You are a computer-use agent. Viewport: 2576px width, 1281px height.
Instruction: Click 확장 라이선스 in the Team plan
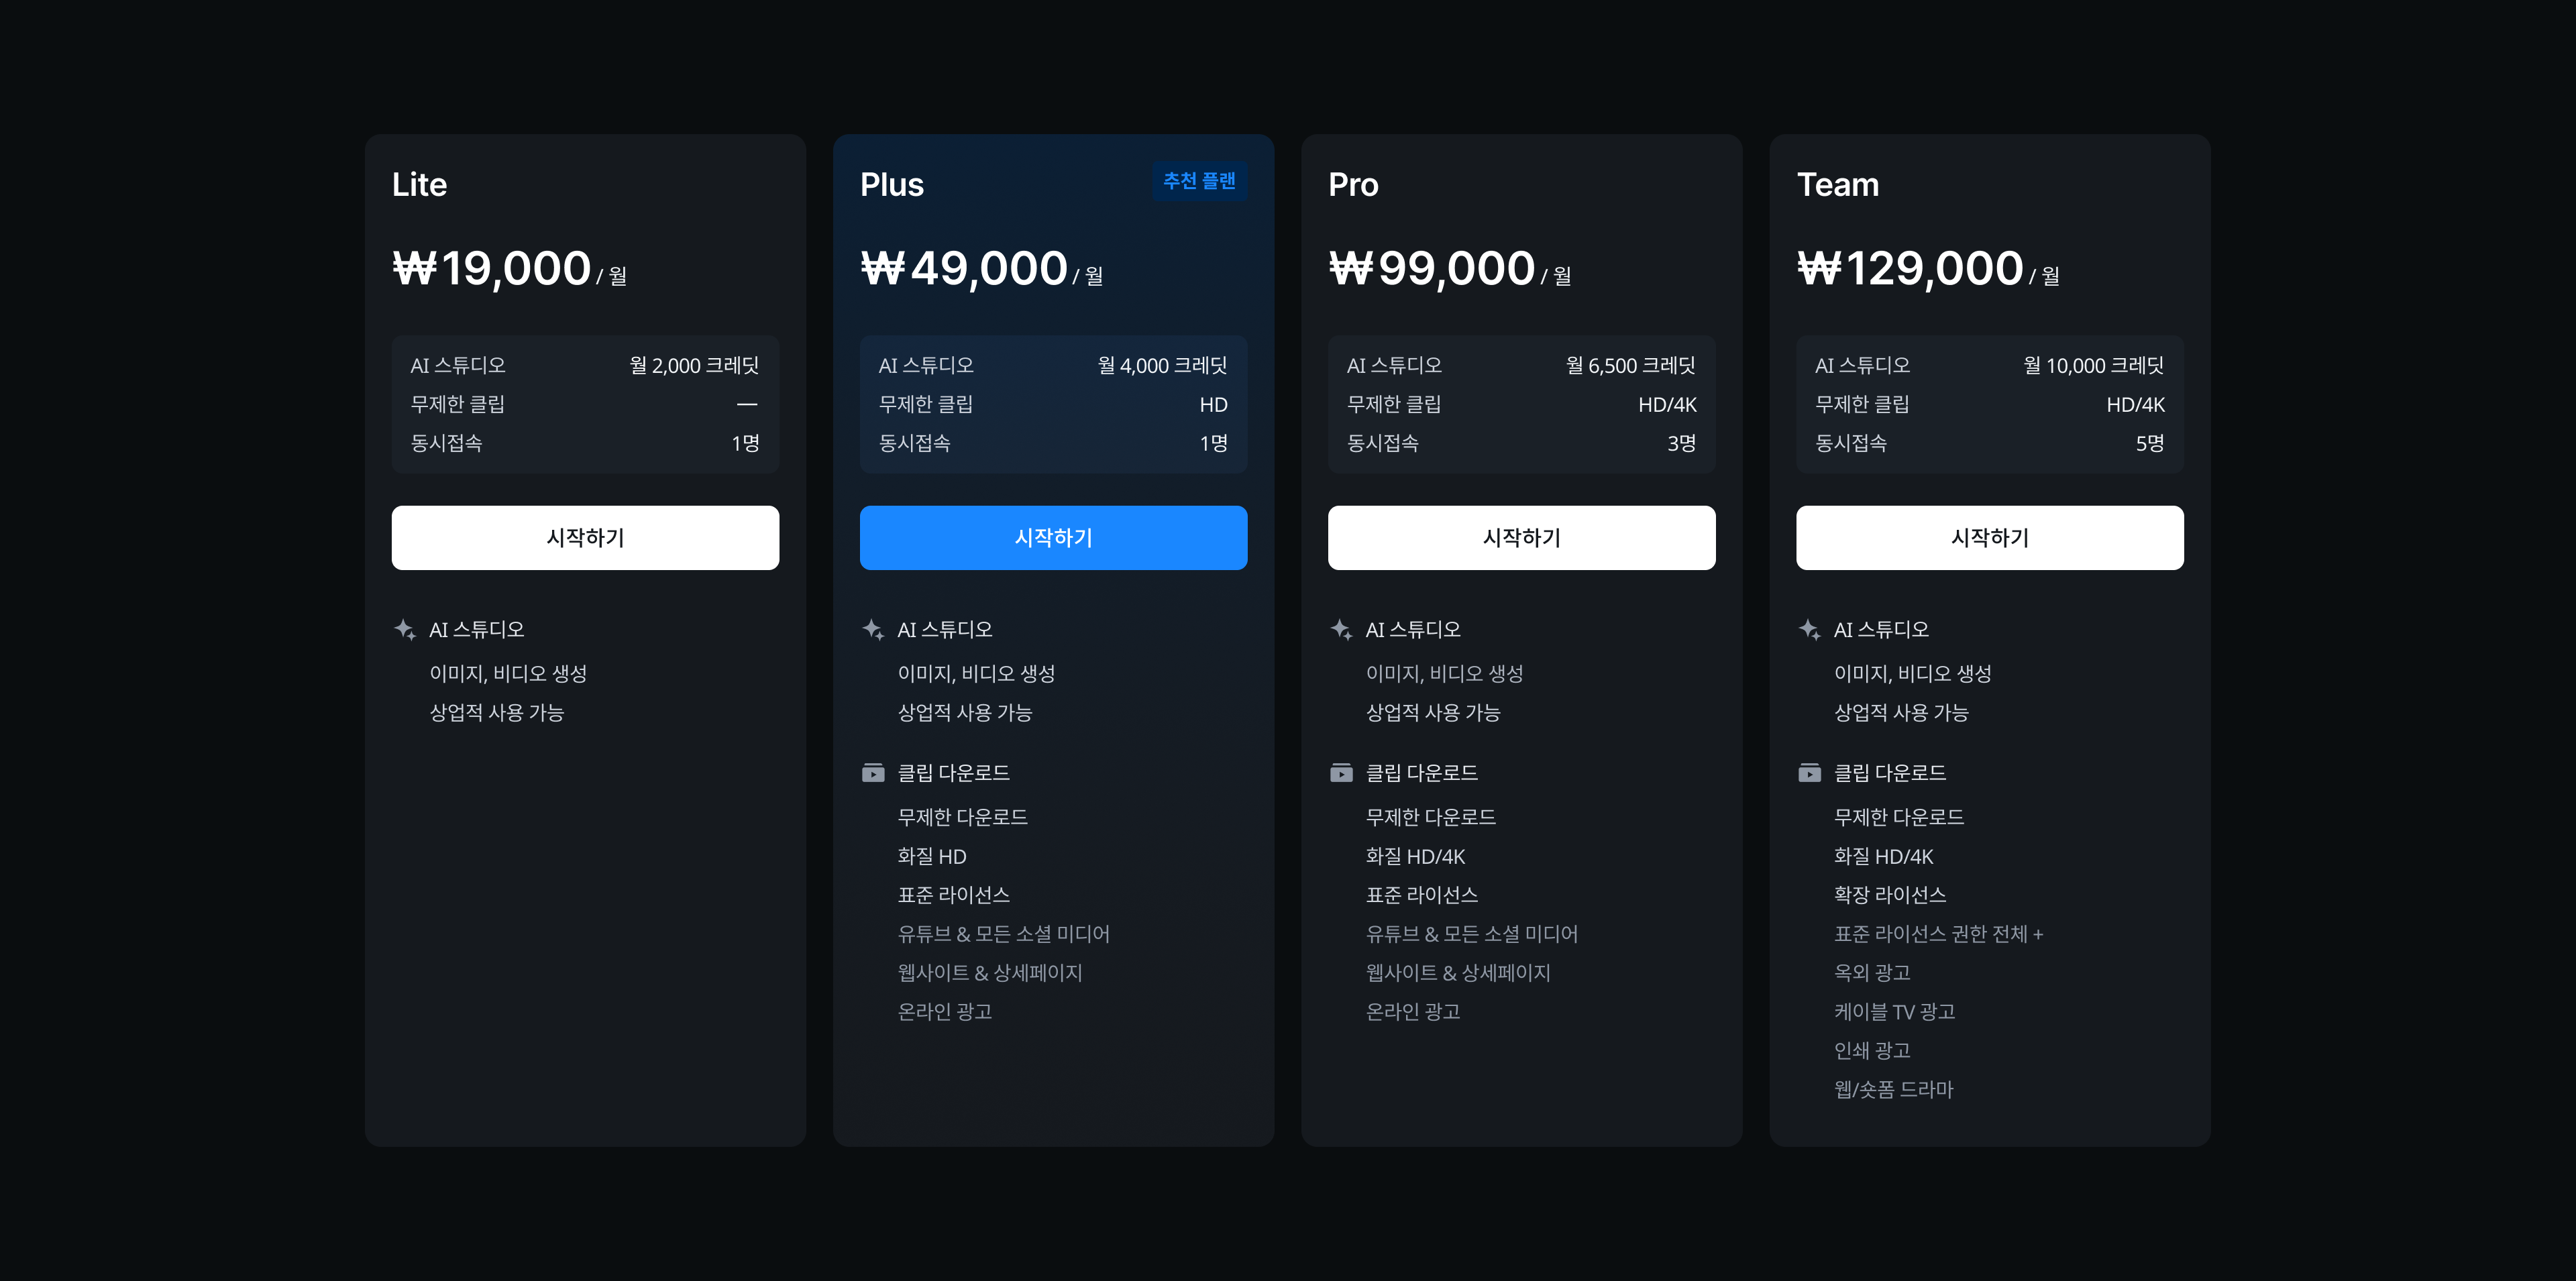coord(1889,895)
